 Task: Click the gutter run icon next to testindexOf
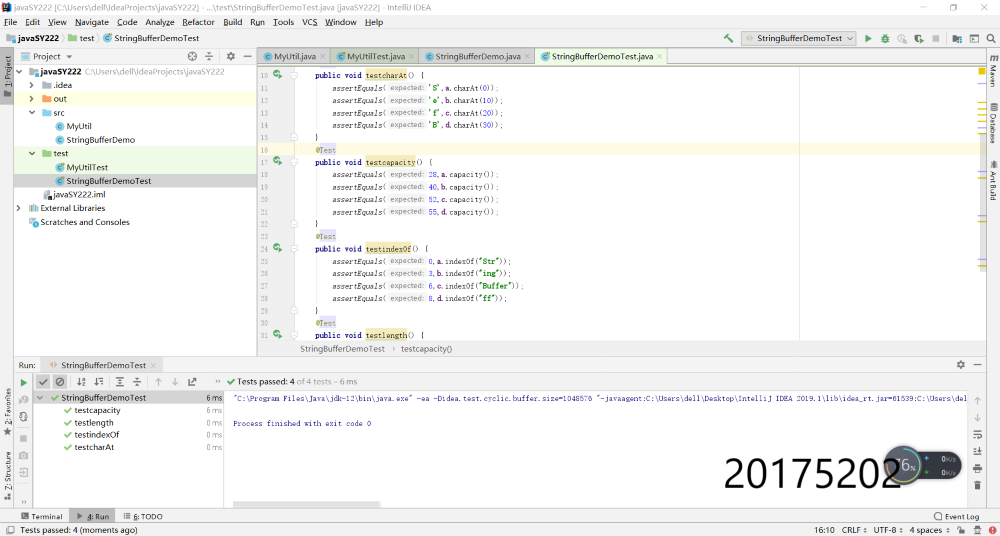[x=277, y=248]
